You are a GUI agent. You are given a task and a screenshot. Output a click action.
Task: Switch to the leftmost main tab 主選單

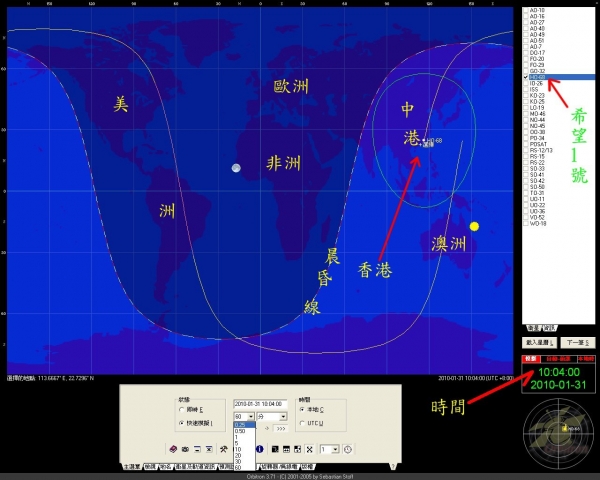point(132,466)
